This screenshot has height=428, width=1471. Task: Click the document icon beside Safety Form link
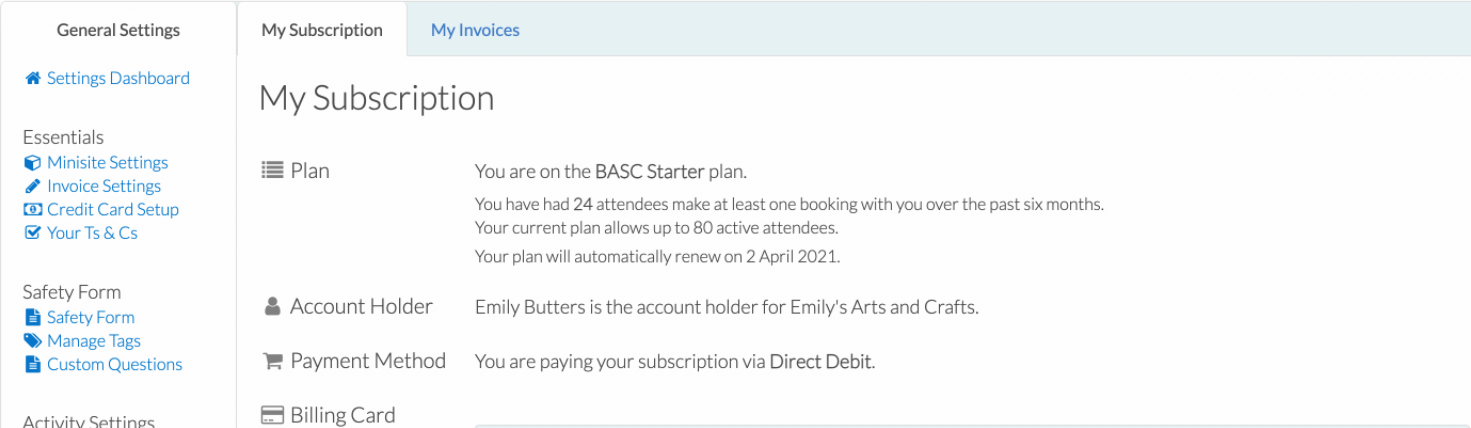[x=31, y=317]
